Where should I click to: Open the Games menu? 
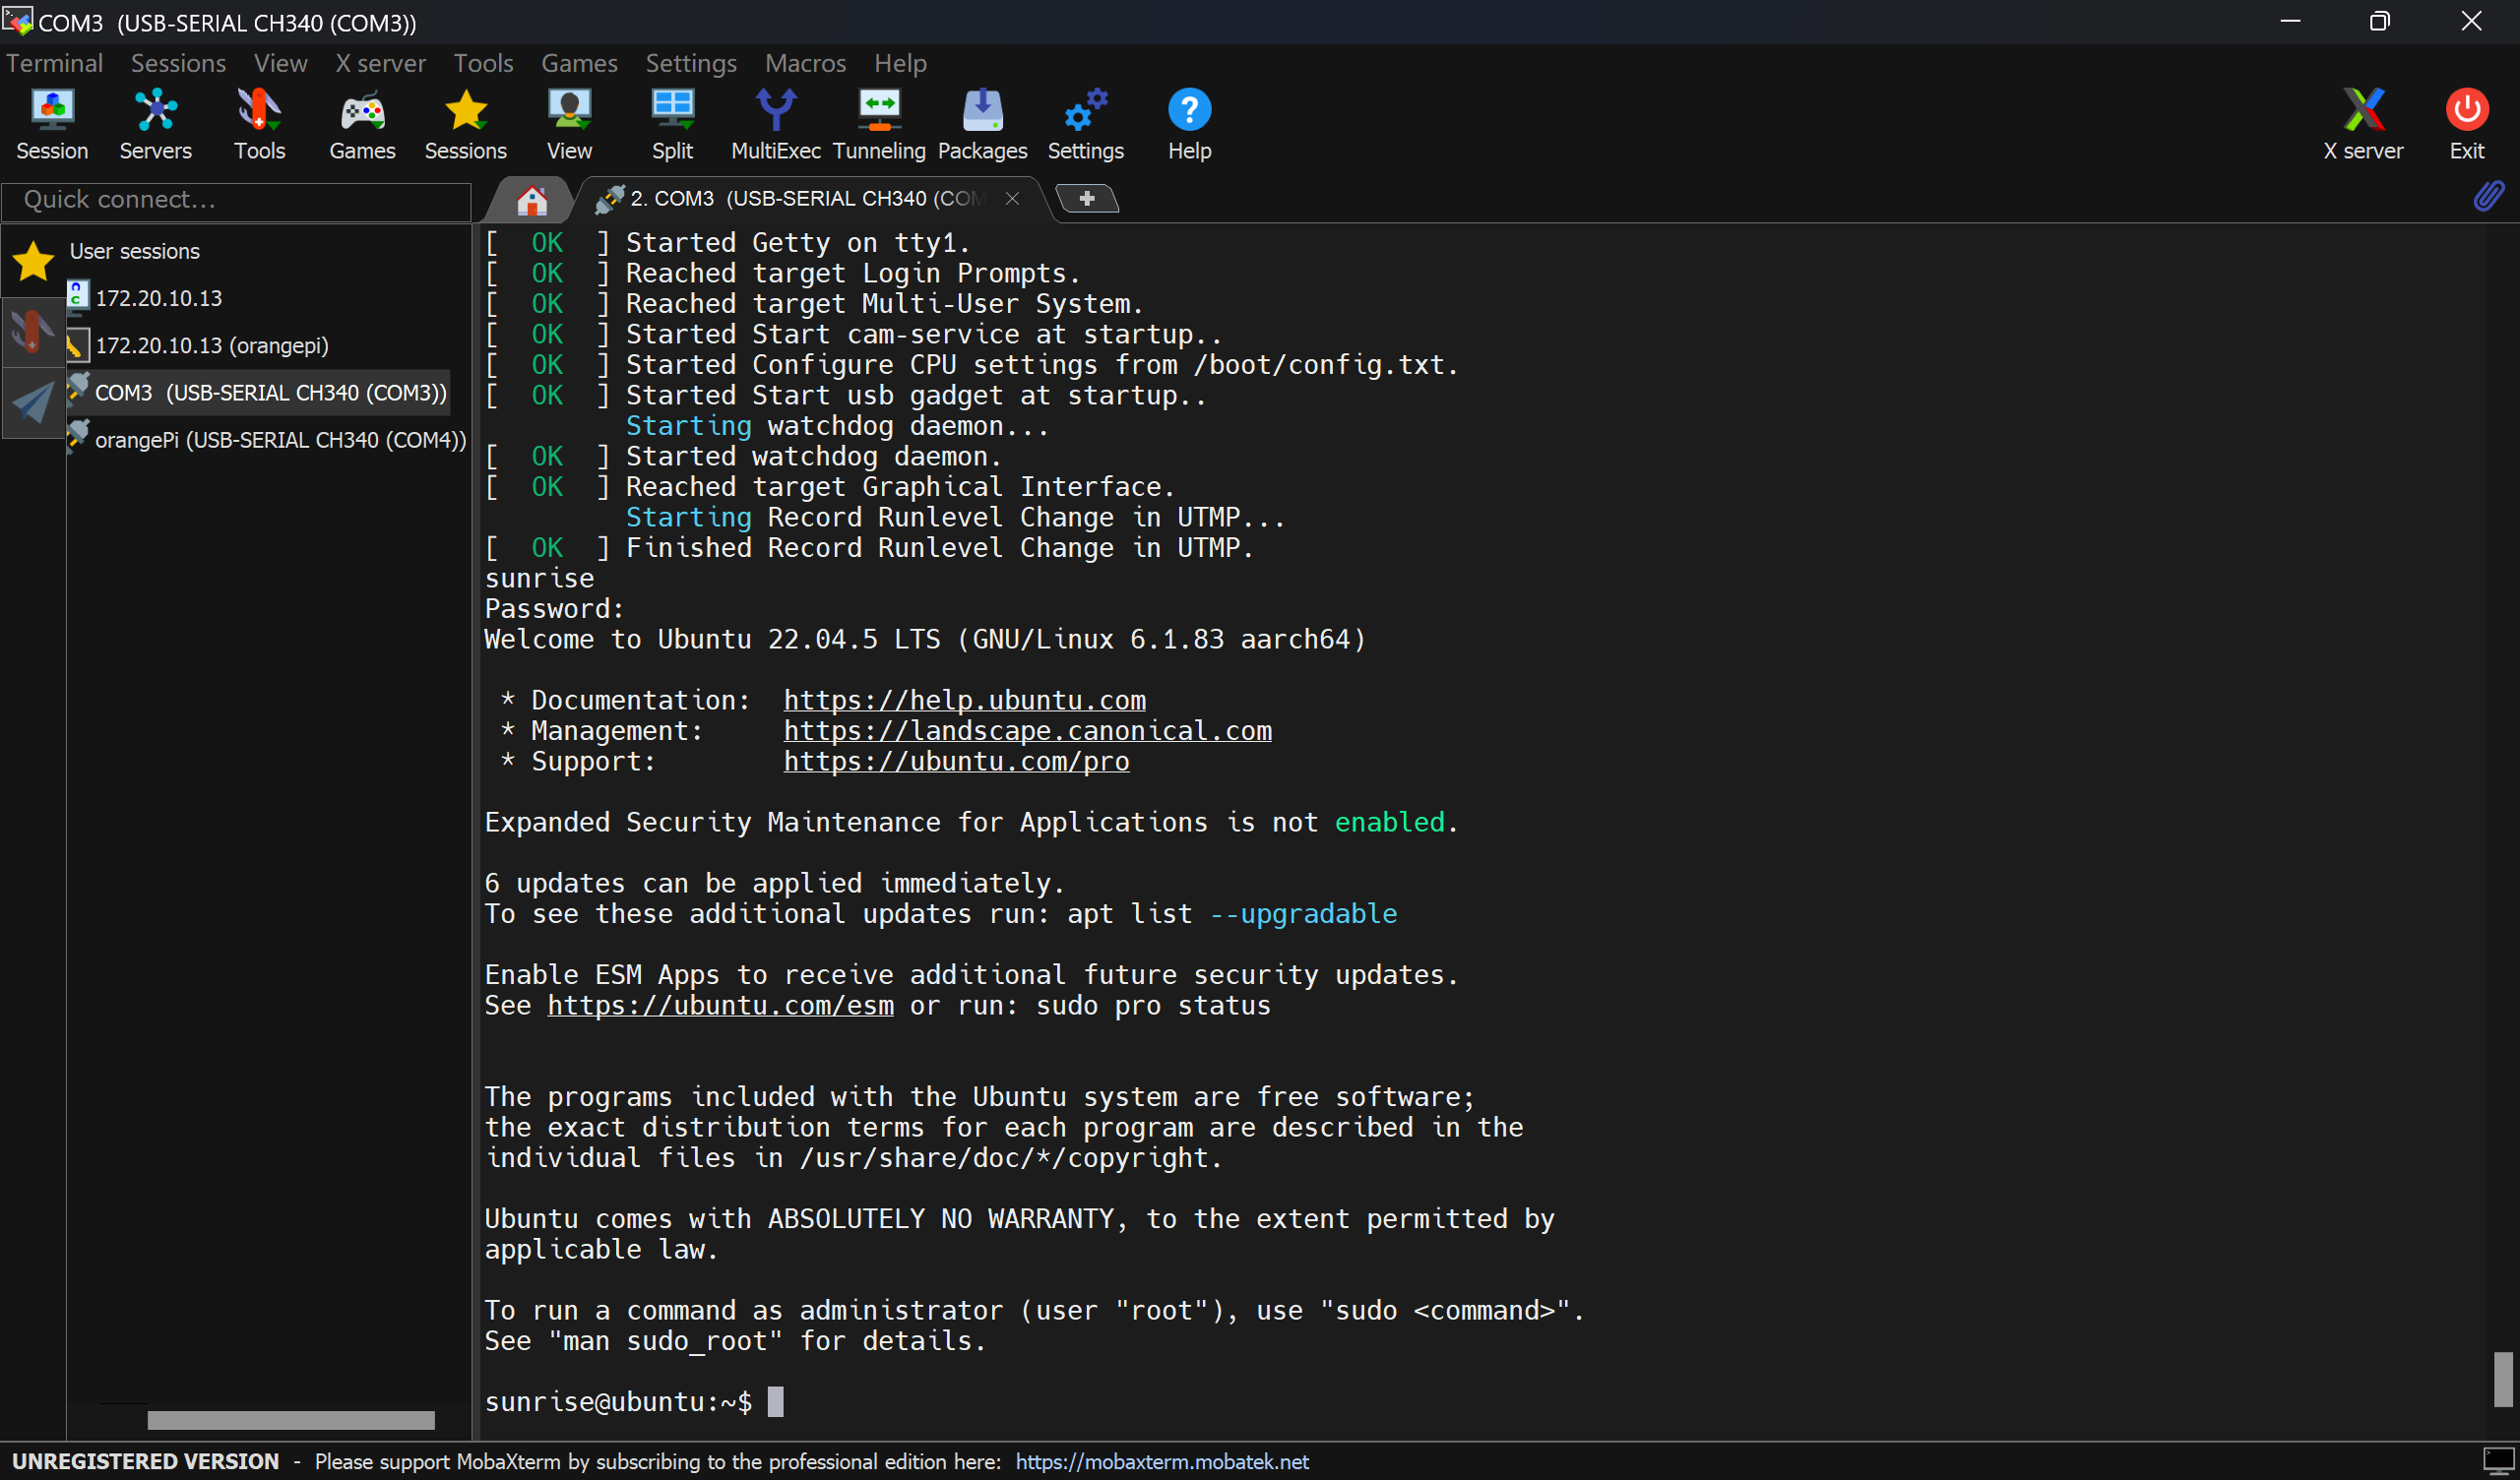click(x=579, y=63)
